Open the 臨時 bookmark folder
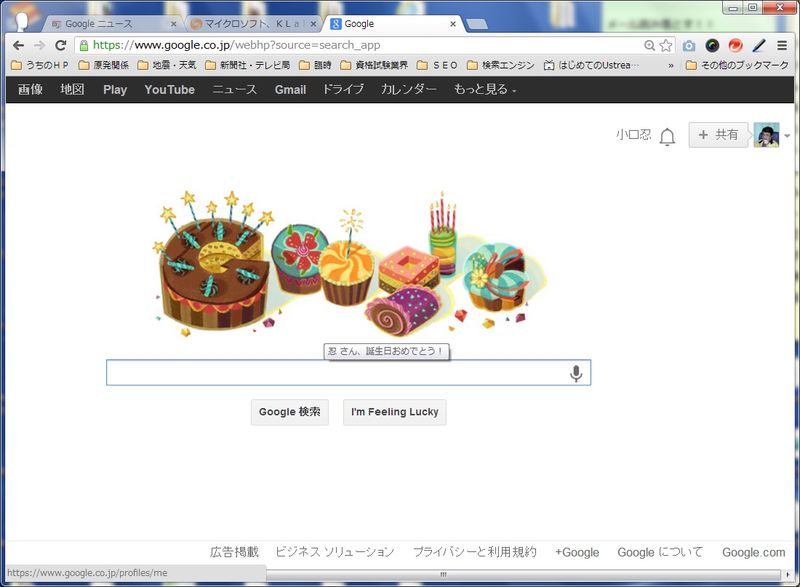This screenshot has width=800, height=587. [316, 65]
